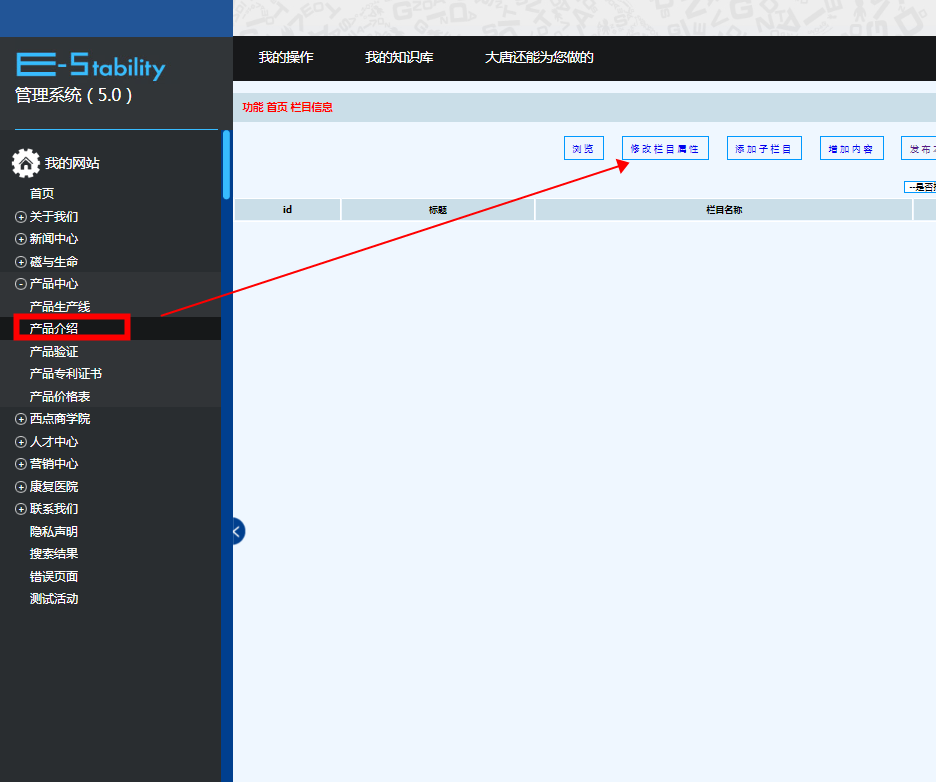936x782 pixels.
Task: Click the 添加子栏目 button
Action: pos(764,148)
